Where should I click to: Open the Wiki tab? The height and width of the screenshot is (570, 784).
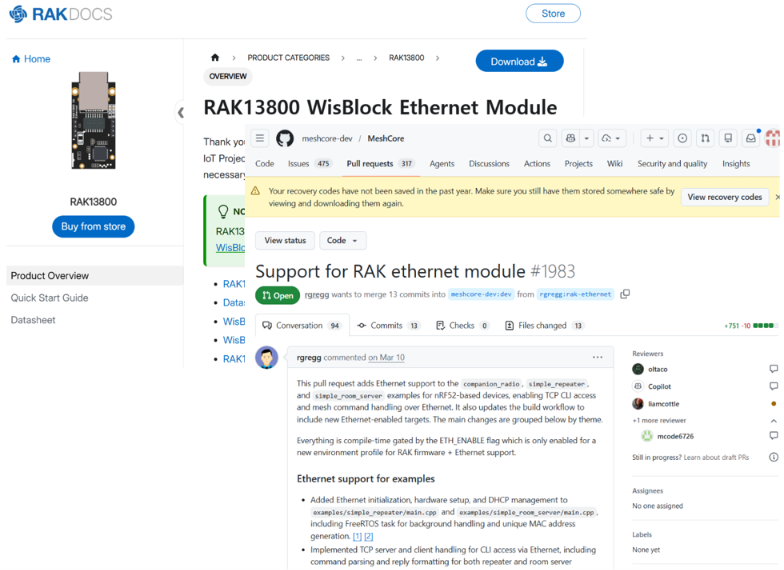coord(614,164)
